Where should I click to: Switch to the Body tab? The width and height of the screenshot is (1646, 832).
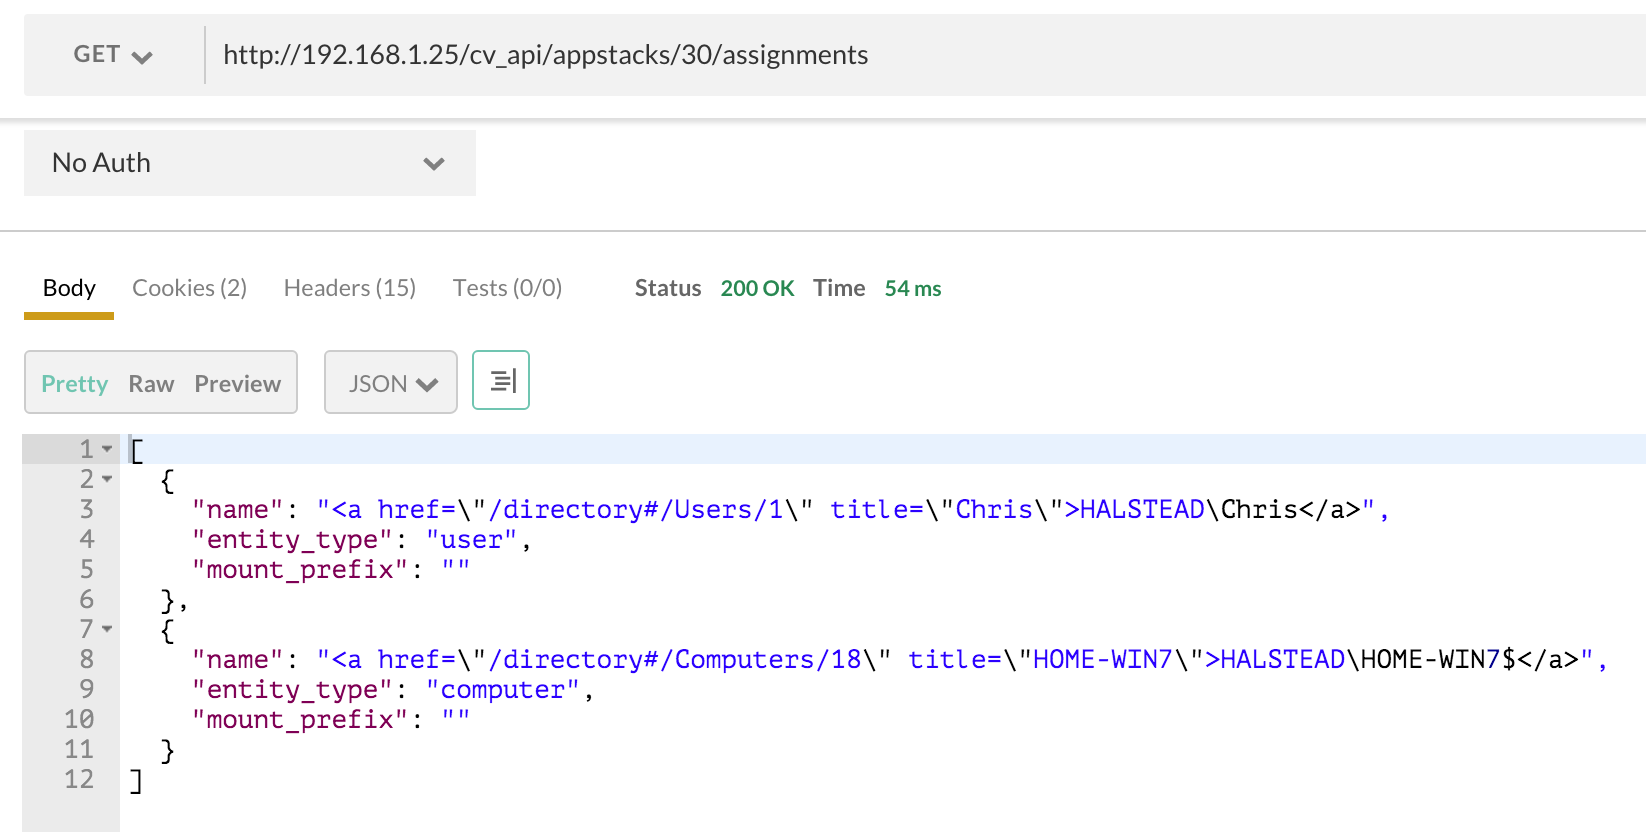(69, 289)
